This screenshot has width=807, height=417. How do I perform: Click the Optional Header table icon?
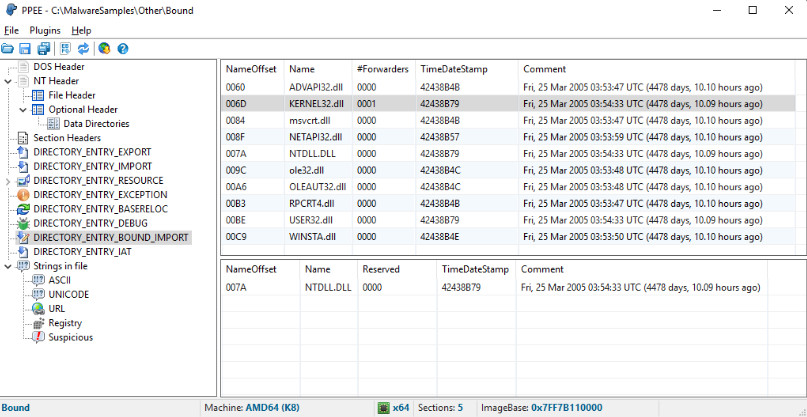tap(38, 110)
